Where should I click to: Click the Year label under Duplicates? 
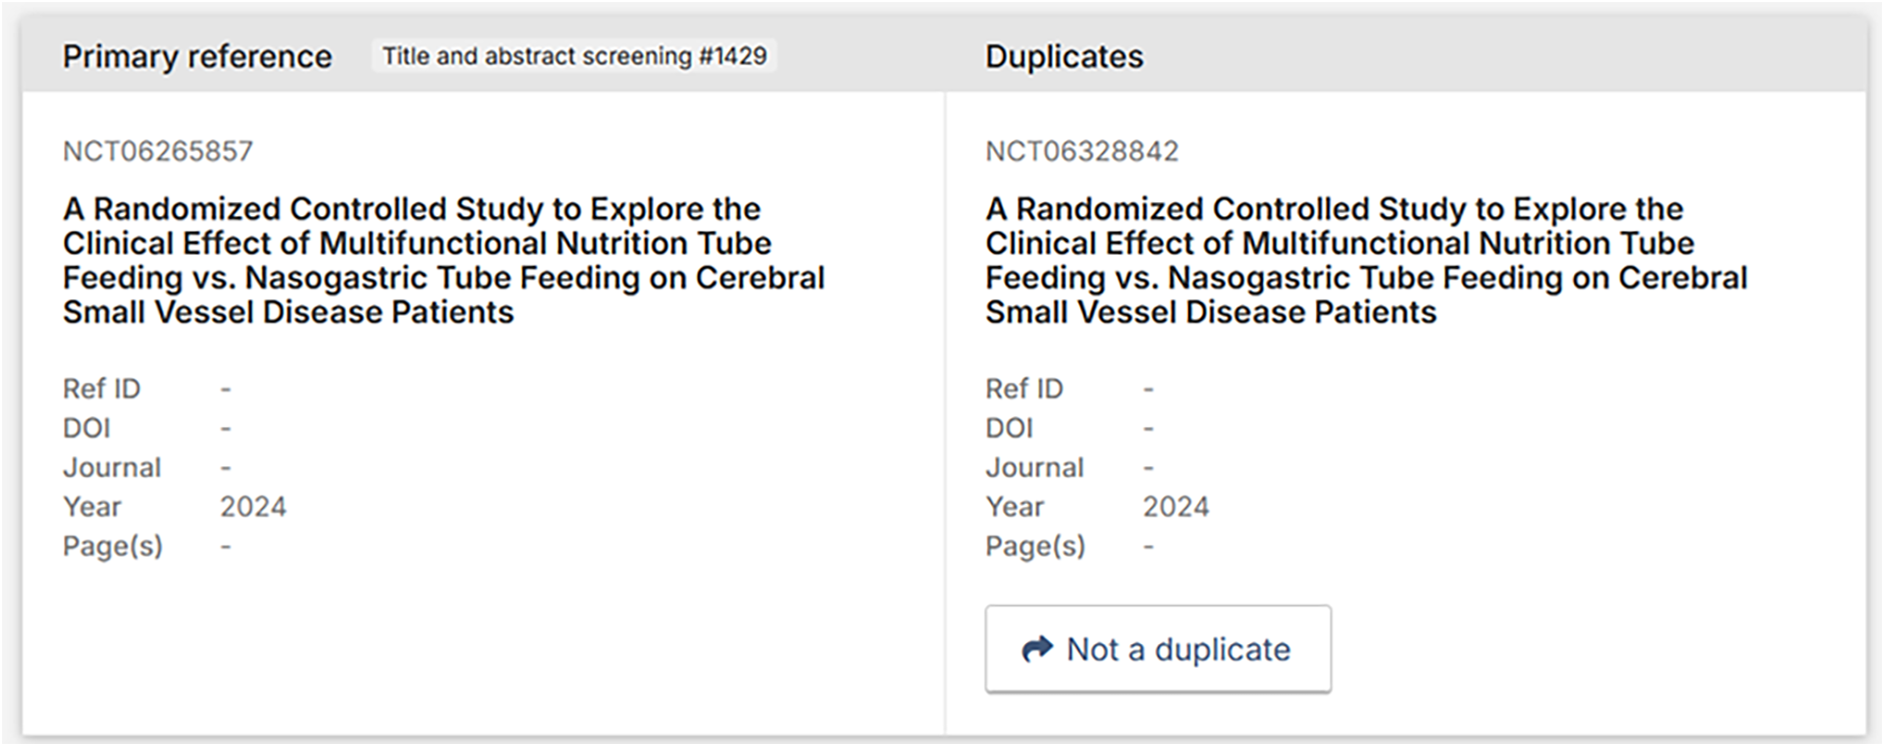point(1014,507)
